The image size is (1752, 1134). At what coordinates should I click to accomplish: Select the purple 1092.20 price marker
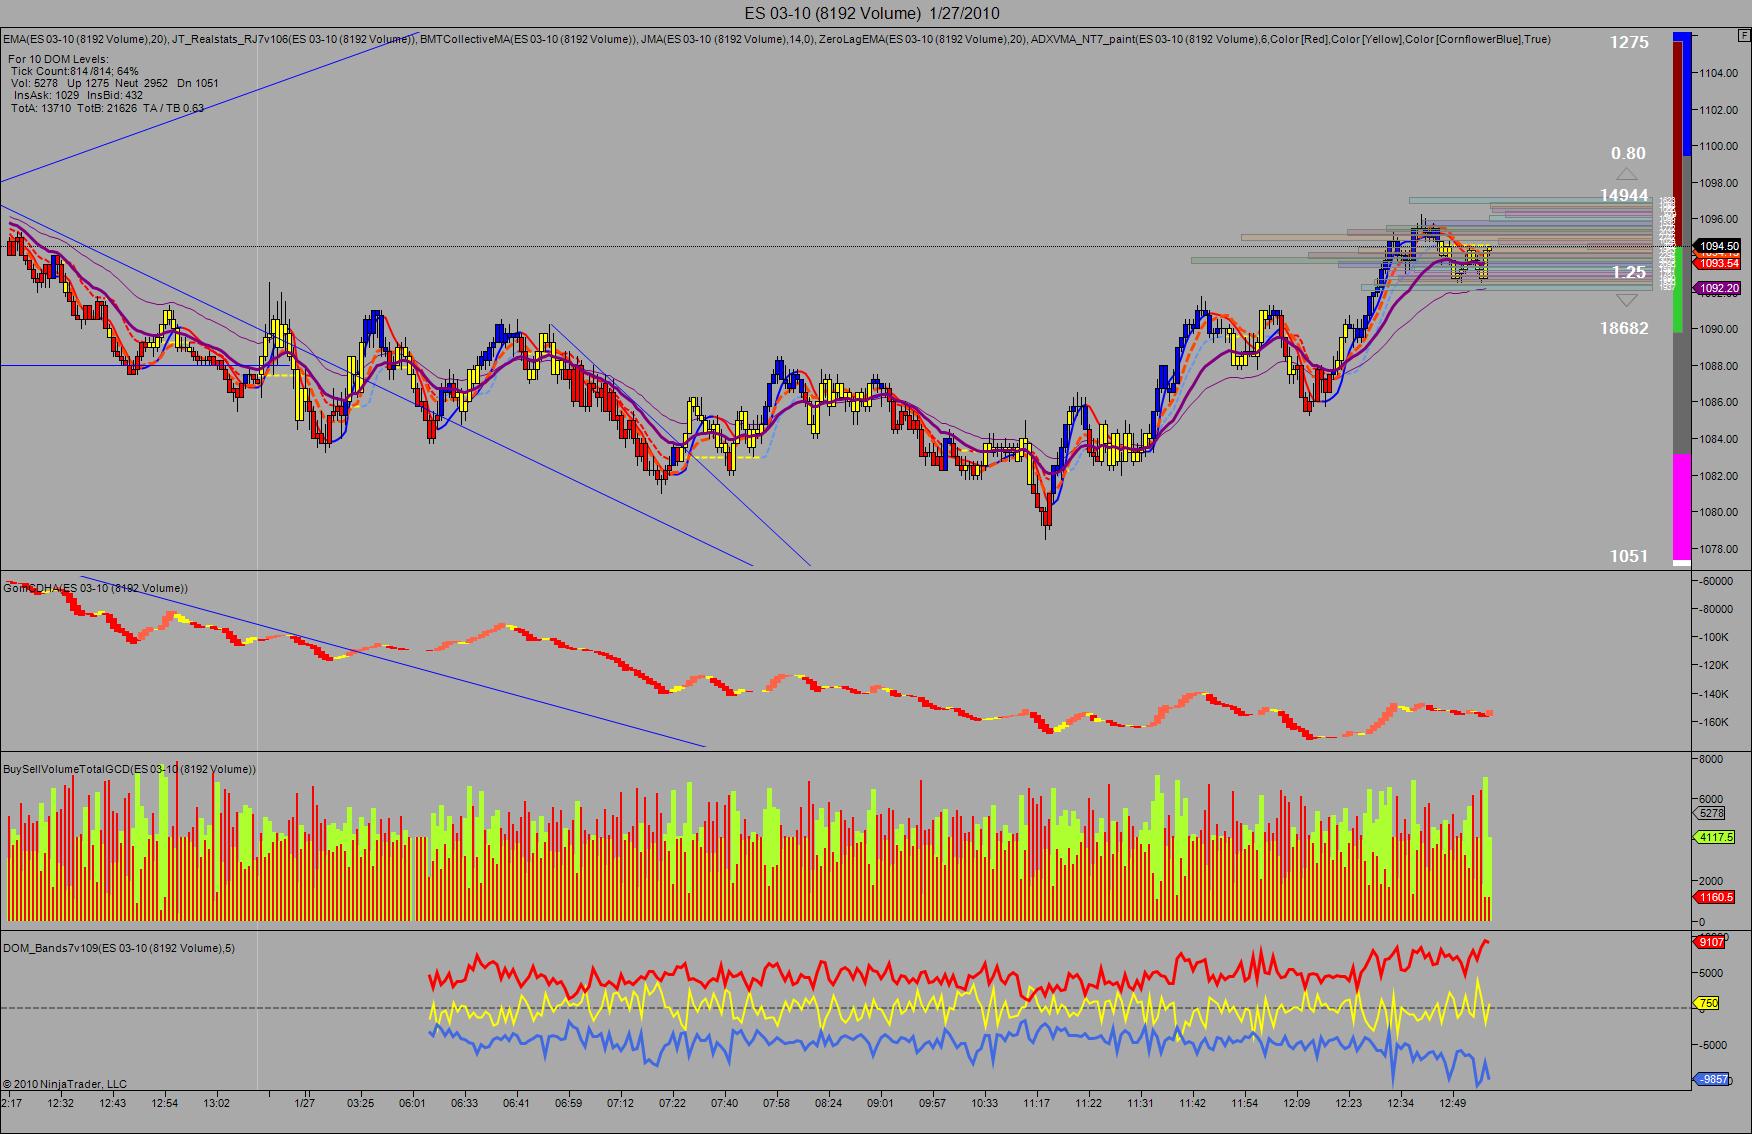(1719, 289)
